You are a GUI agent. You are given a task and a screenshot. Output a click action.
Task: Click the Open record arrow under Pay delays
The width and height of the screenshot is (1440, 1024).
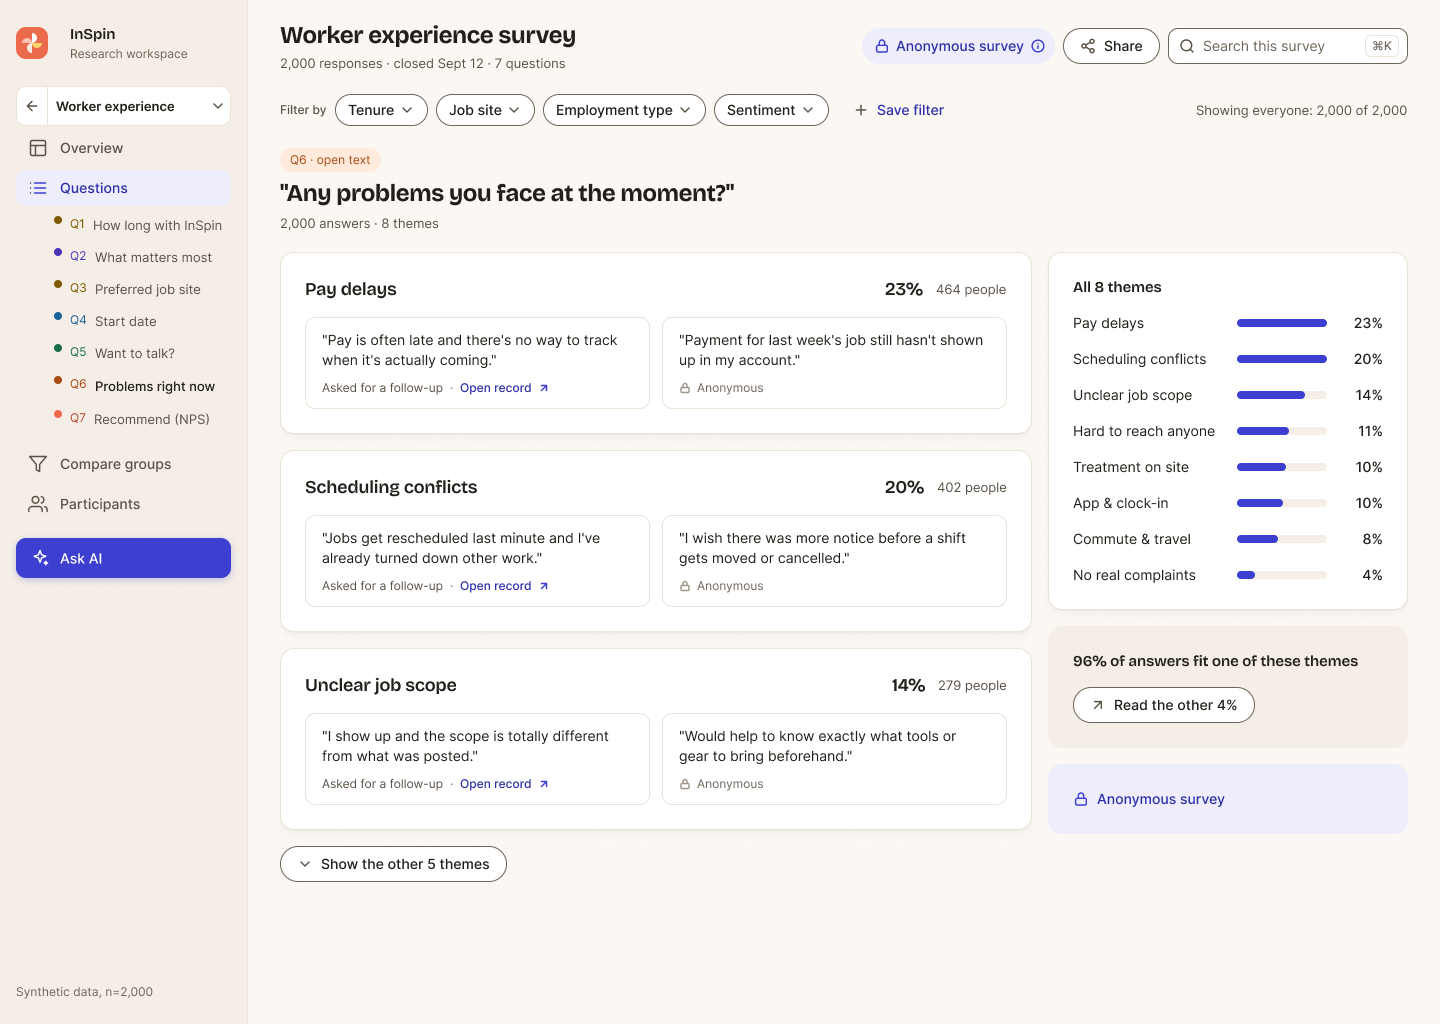click(x=544, y=388)
